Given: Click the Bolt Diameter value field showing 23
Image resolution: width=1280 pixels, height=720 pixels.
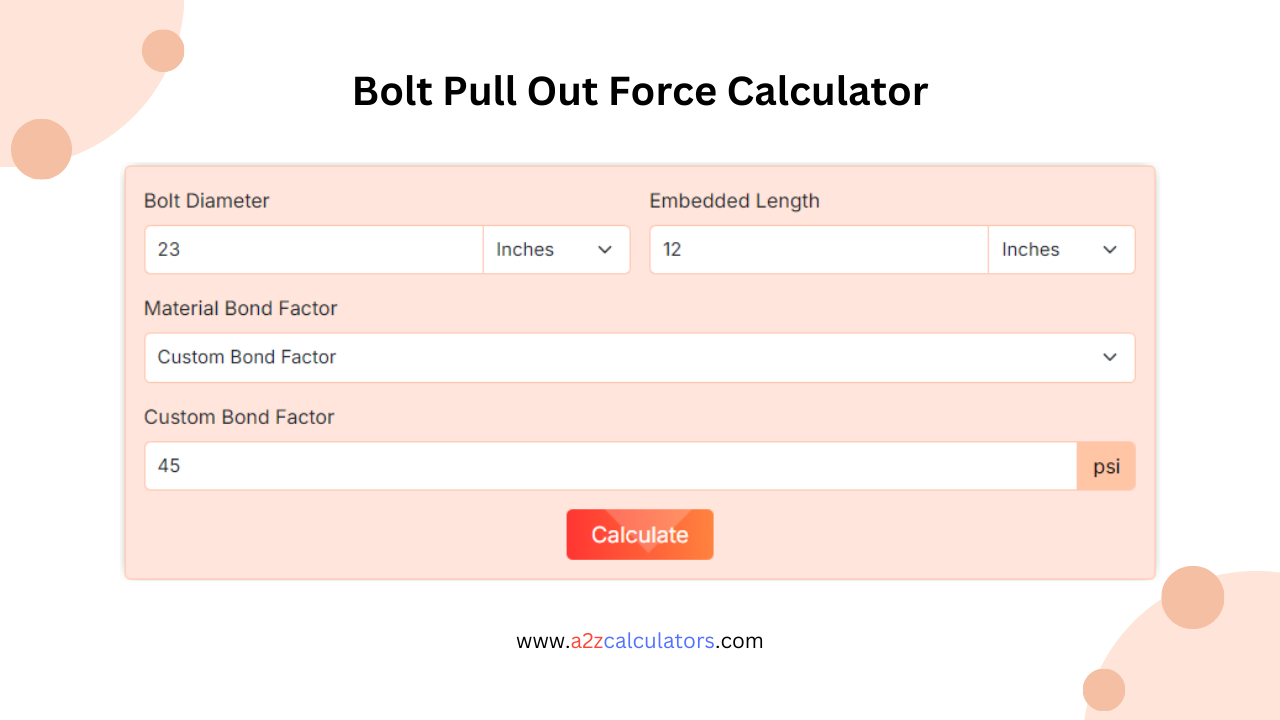Looking at the screenshot, I should (313, 249).
